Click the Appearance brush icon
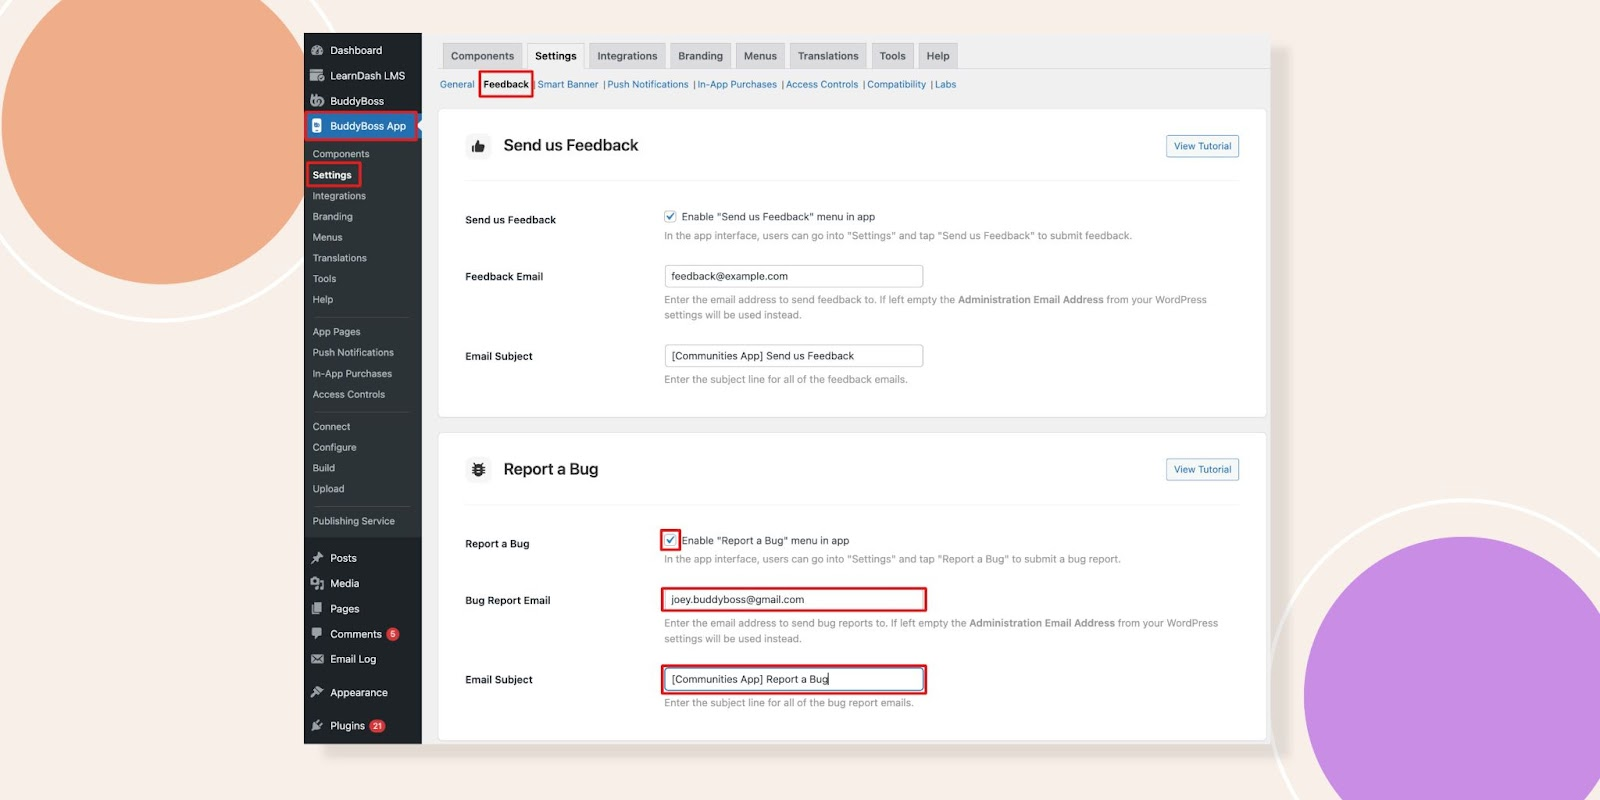Image resolution: width=1600 pixels, height=800 pixels. tap(317, 692)
